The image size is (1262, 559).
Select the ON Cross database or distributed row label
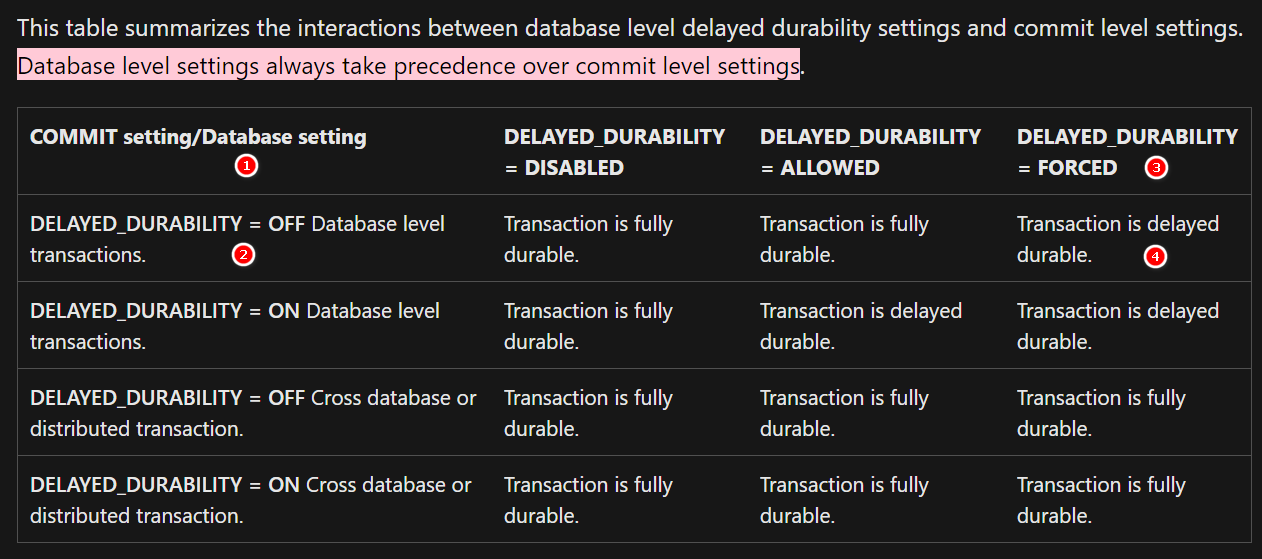point(250,500)
